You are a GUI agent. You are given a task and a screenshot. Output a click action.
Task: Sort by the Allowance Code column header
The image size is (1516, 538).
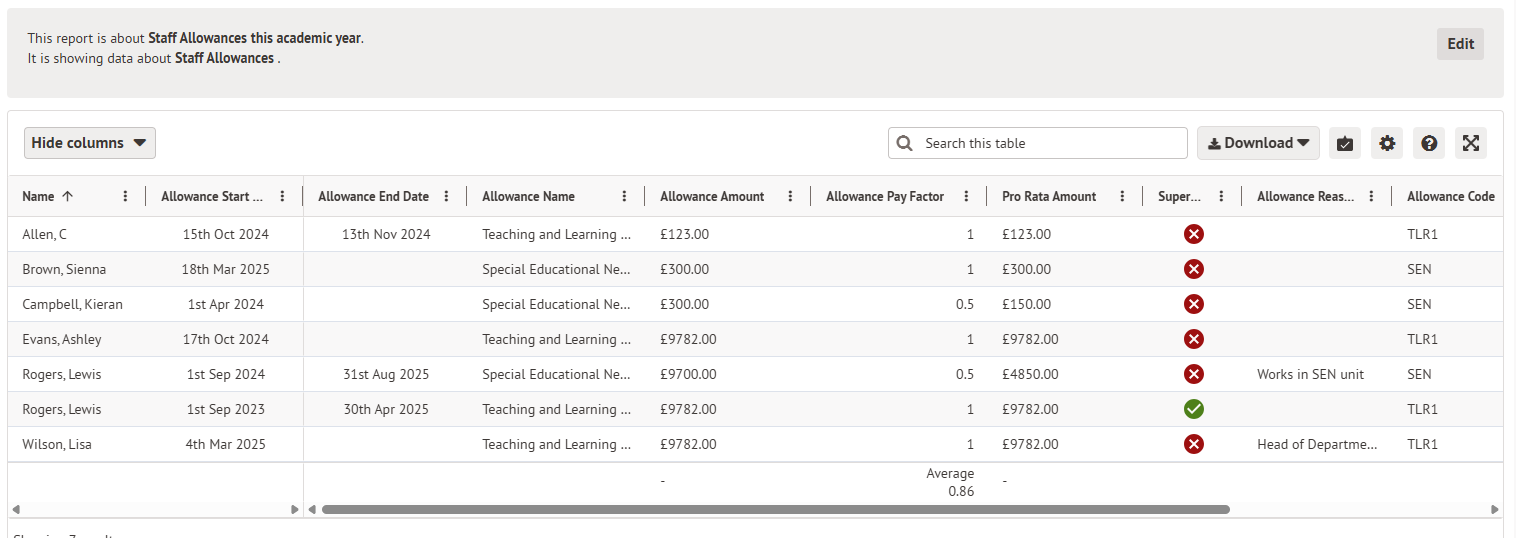click(x=1450, y=197)
